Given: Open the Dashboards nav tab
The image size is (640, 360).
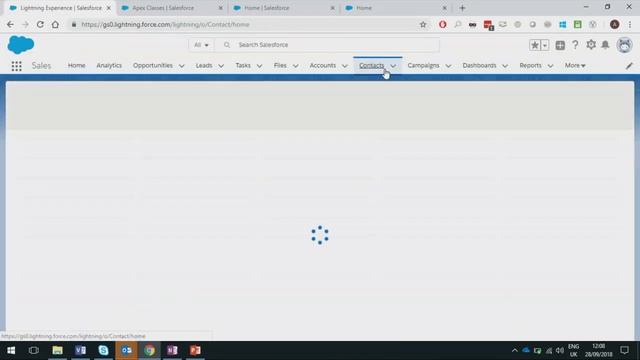Looking at the screenshot, I should click(x=479, y=65).
